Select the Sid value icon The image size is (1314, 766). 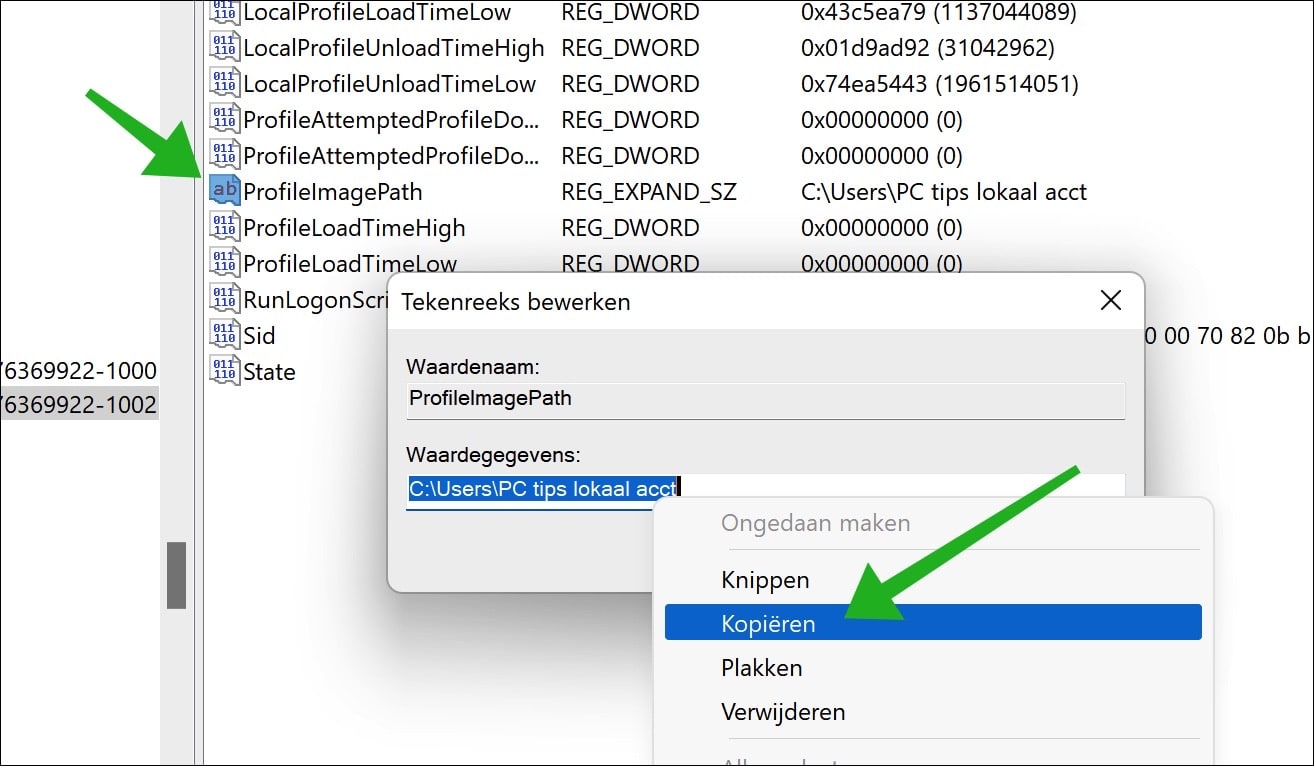pos(224,335)
